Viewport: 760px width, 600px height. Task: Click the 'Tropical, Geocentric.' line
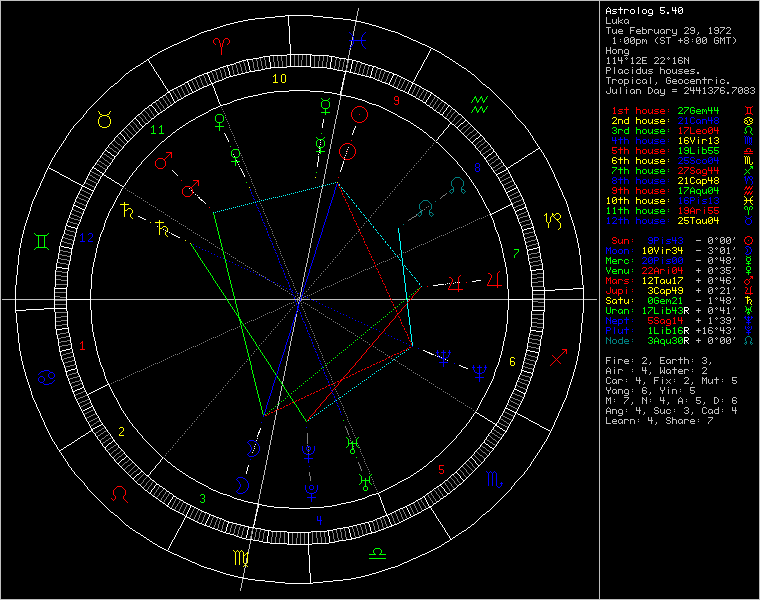[x=668, y=80]
